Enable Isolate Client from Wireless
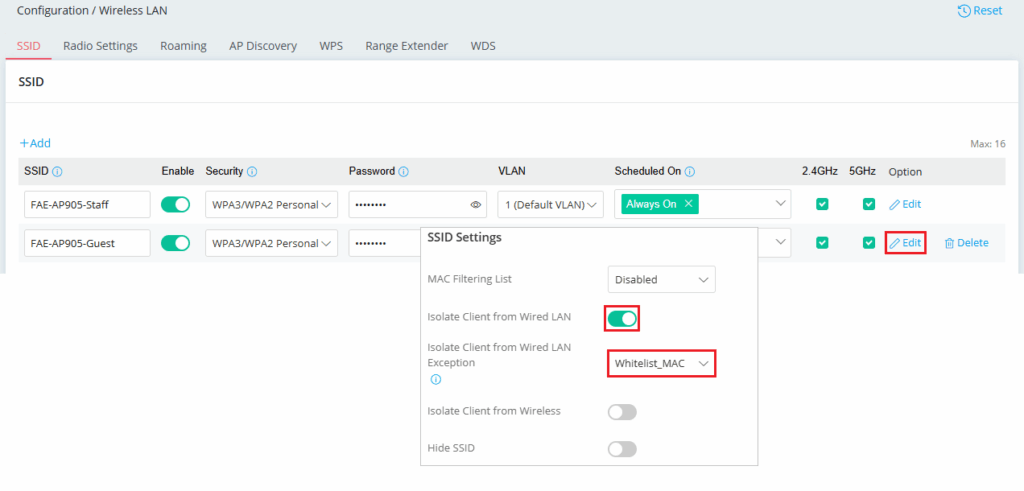This screenshot has height=491, width=1024. coord(622,411)
